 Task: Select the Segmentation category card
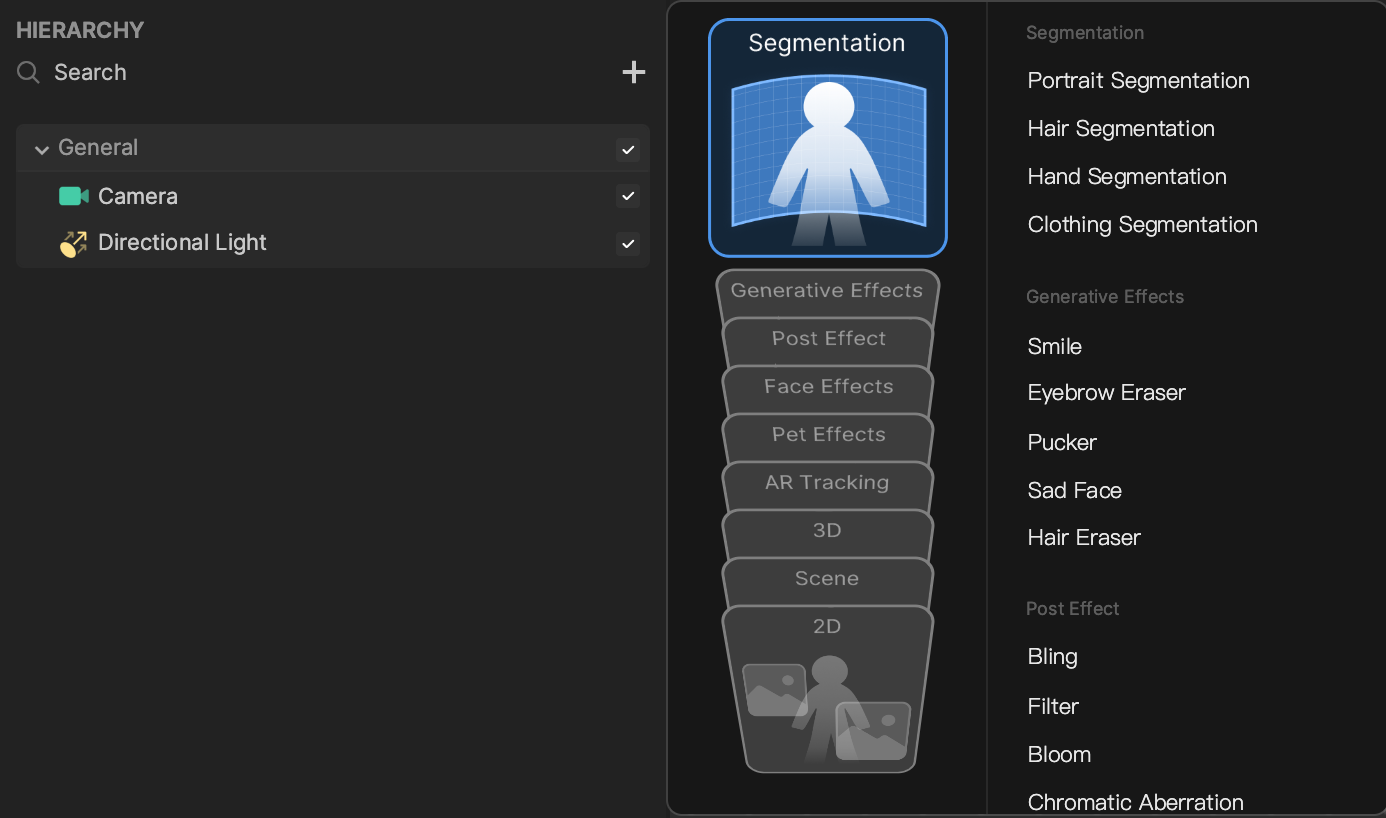[827, 138]
